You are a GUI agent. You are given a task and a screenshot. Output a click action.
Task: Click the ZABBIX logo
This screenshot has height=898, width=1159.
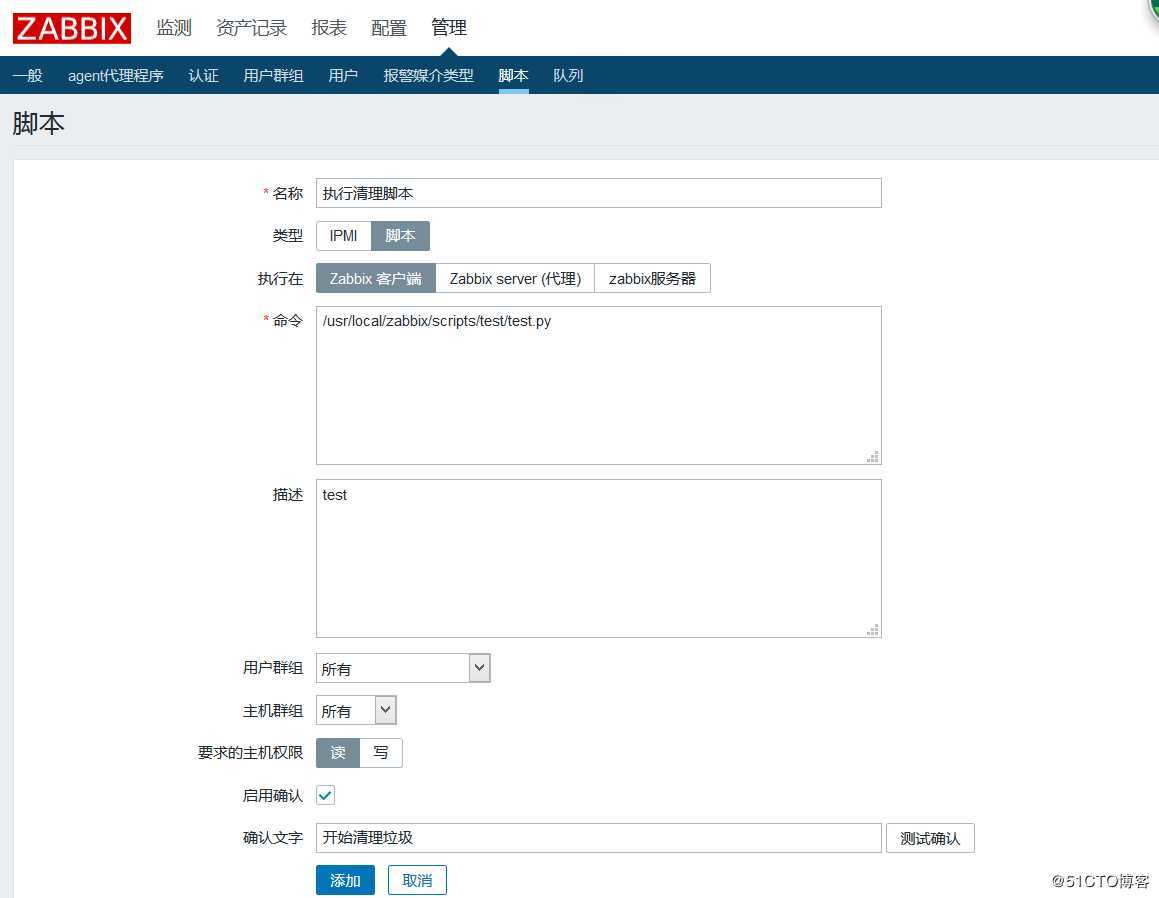72,29
